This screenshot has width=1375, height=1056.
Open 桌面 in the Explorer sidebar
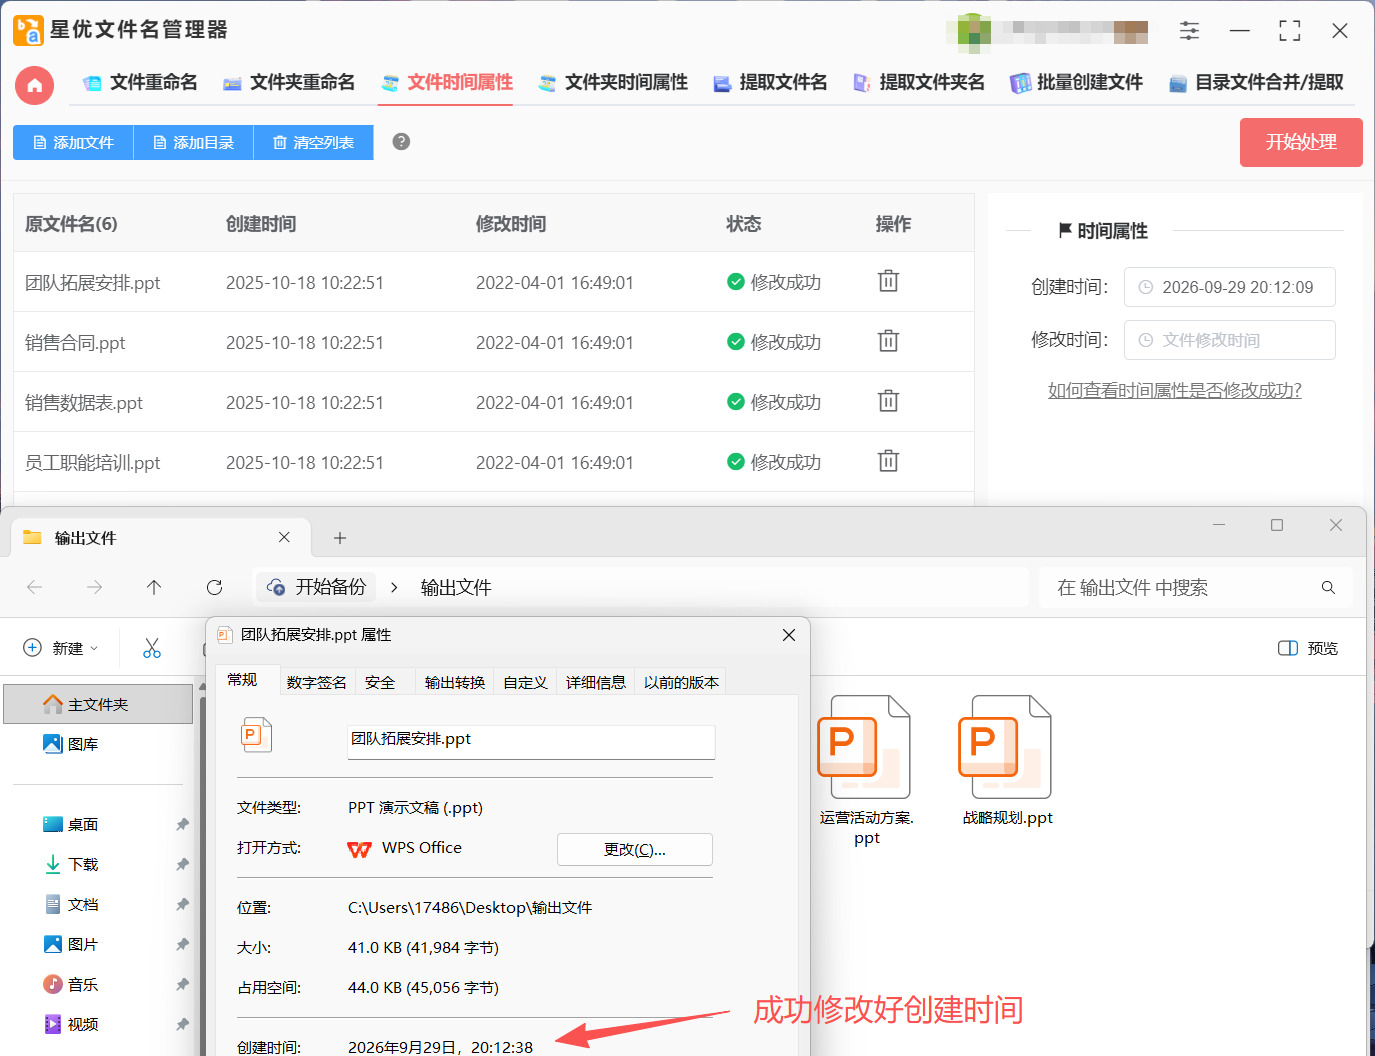point(83,824)
